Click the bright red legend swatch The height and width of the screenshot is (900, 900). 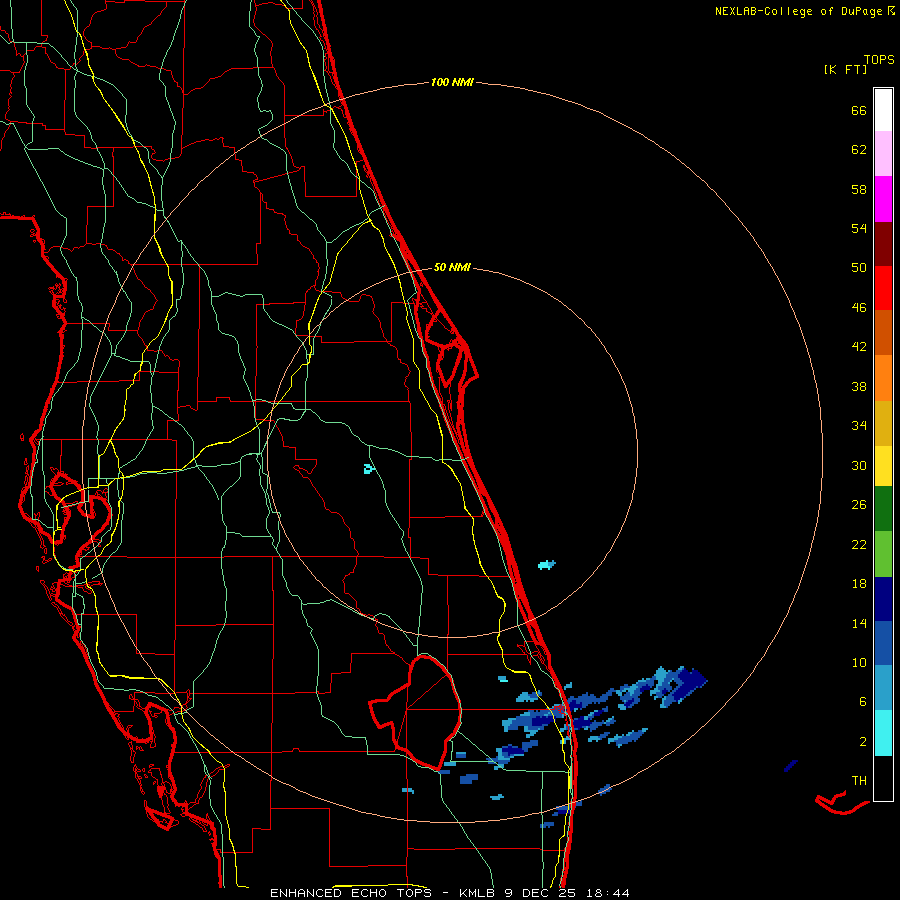click(x=883, y=288)
